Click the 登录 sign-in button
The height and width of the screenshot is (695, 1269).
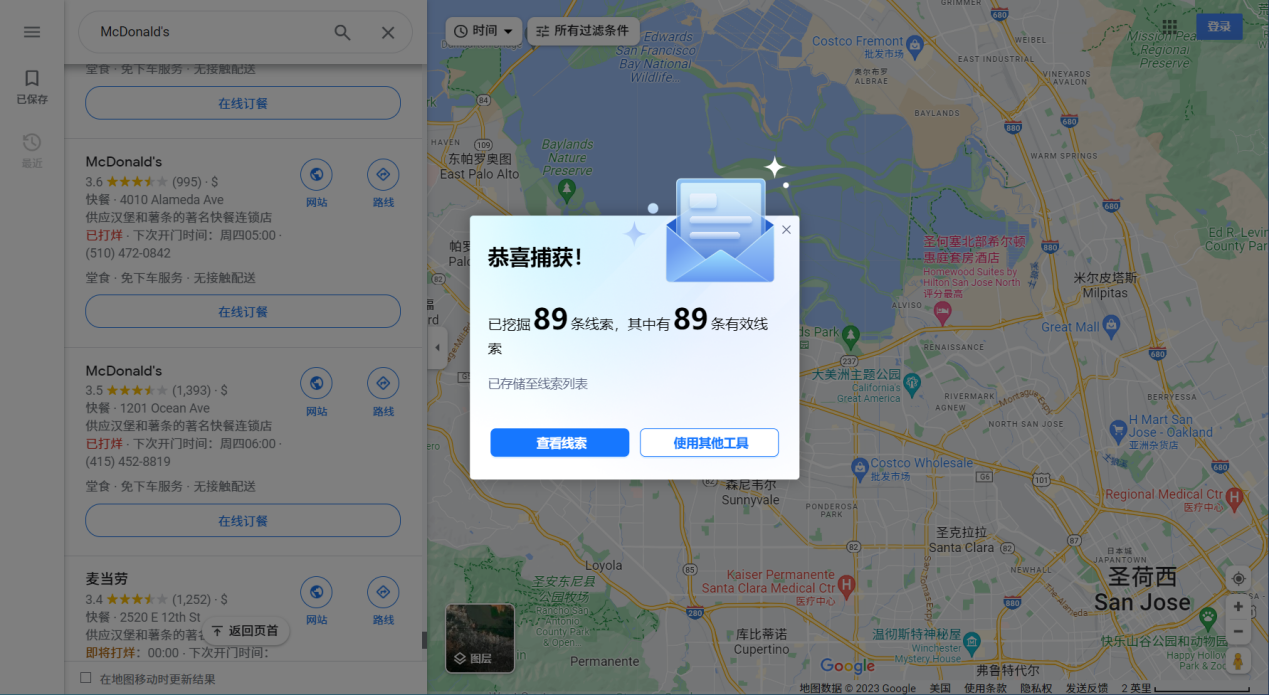1219,27
